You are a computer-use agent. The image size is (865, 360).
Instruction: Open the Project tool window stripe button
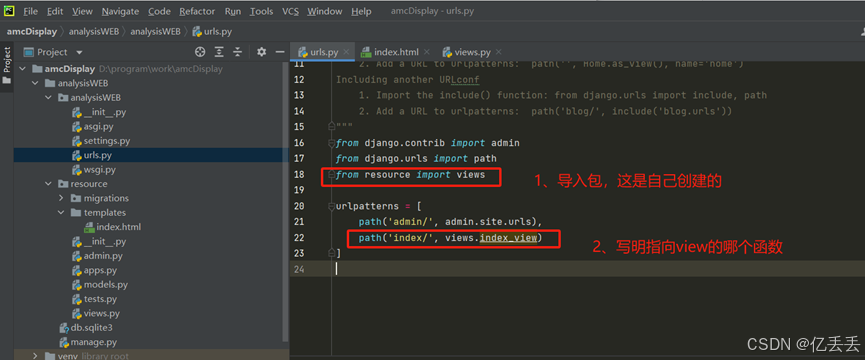(x=7, y=65)
